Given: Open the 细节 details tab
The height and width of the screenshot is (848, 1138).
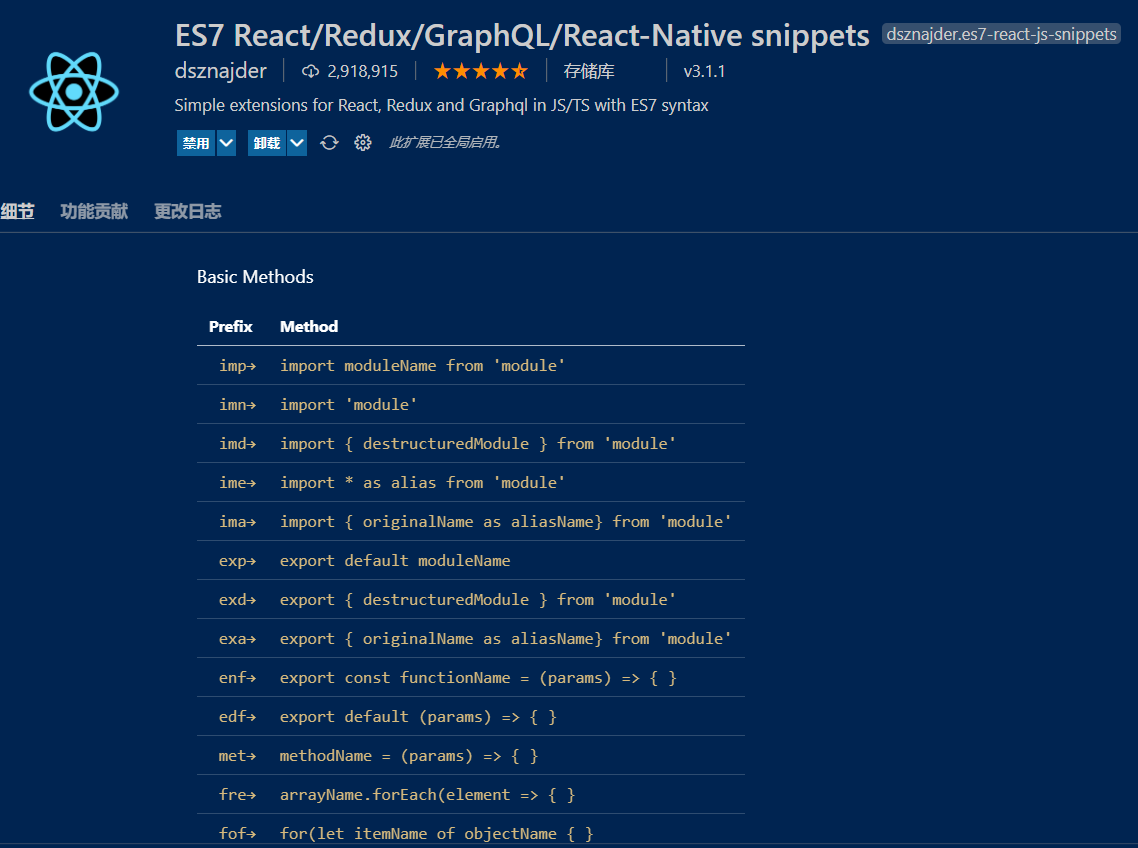Looking at the screenshot, I should (x=17, y=211).
